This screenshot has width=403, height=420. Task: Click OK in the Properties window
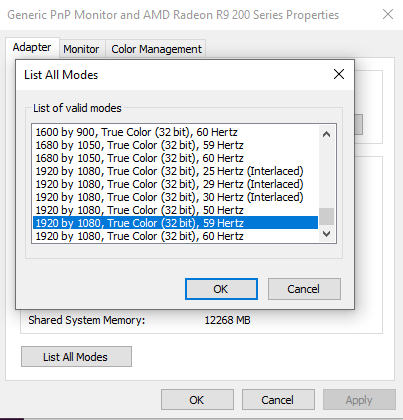pyautogui.click(x=197, y=400)
